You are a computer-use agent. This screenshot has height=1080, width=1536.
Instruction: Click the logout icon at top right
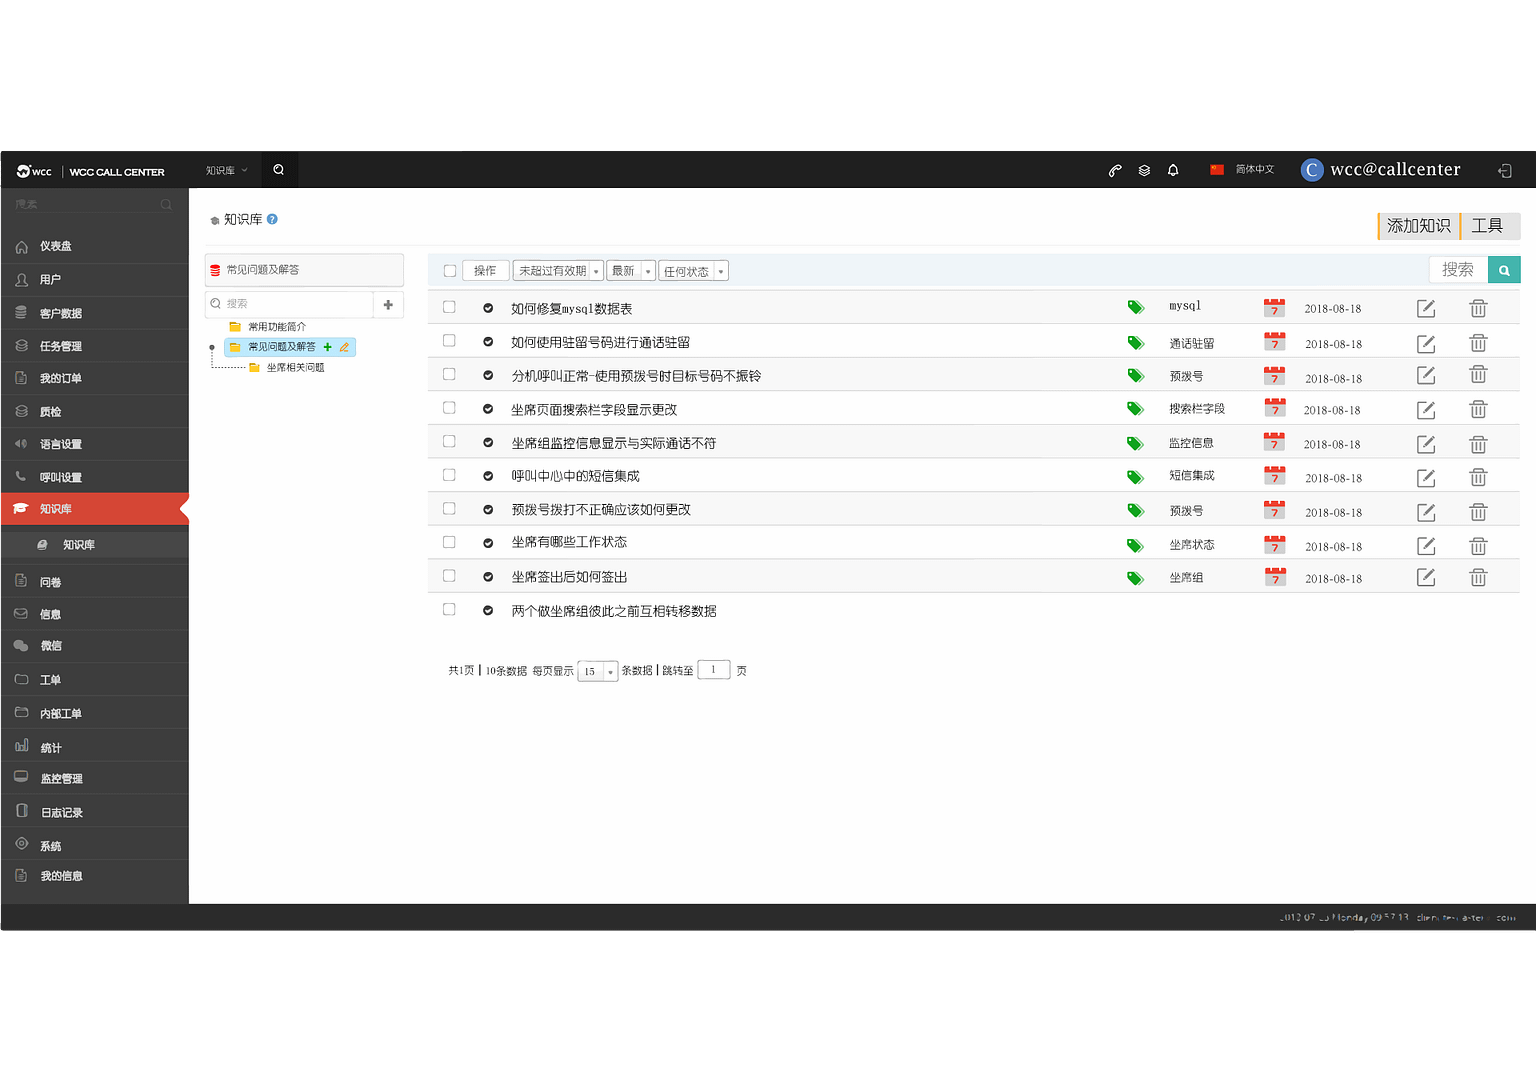[x=1504, y=171]
